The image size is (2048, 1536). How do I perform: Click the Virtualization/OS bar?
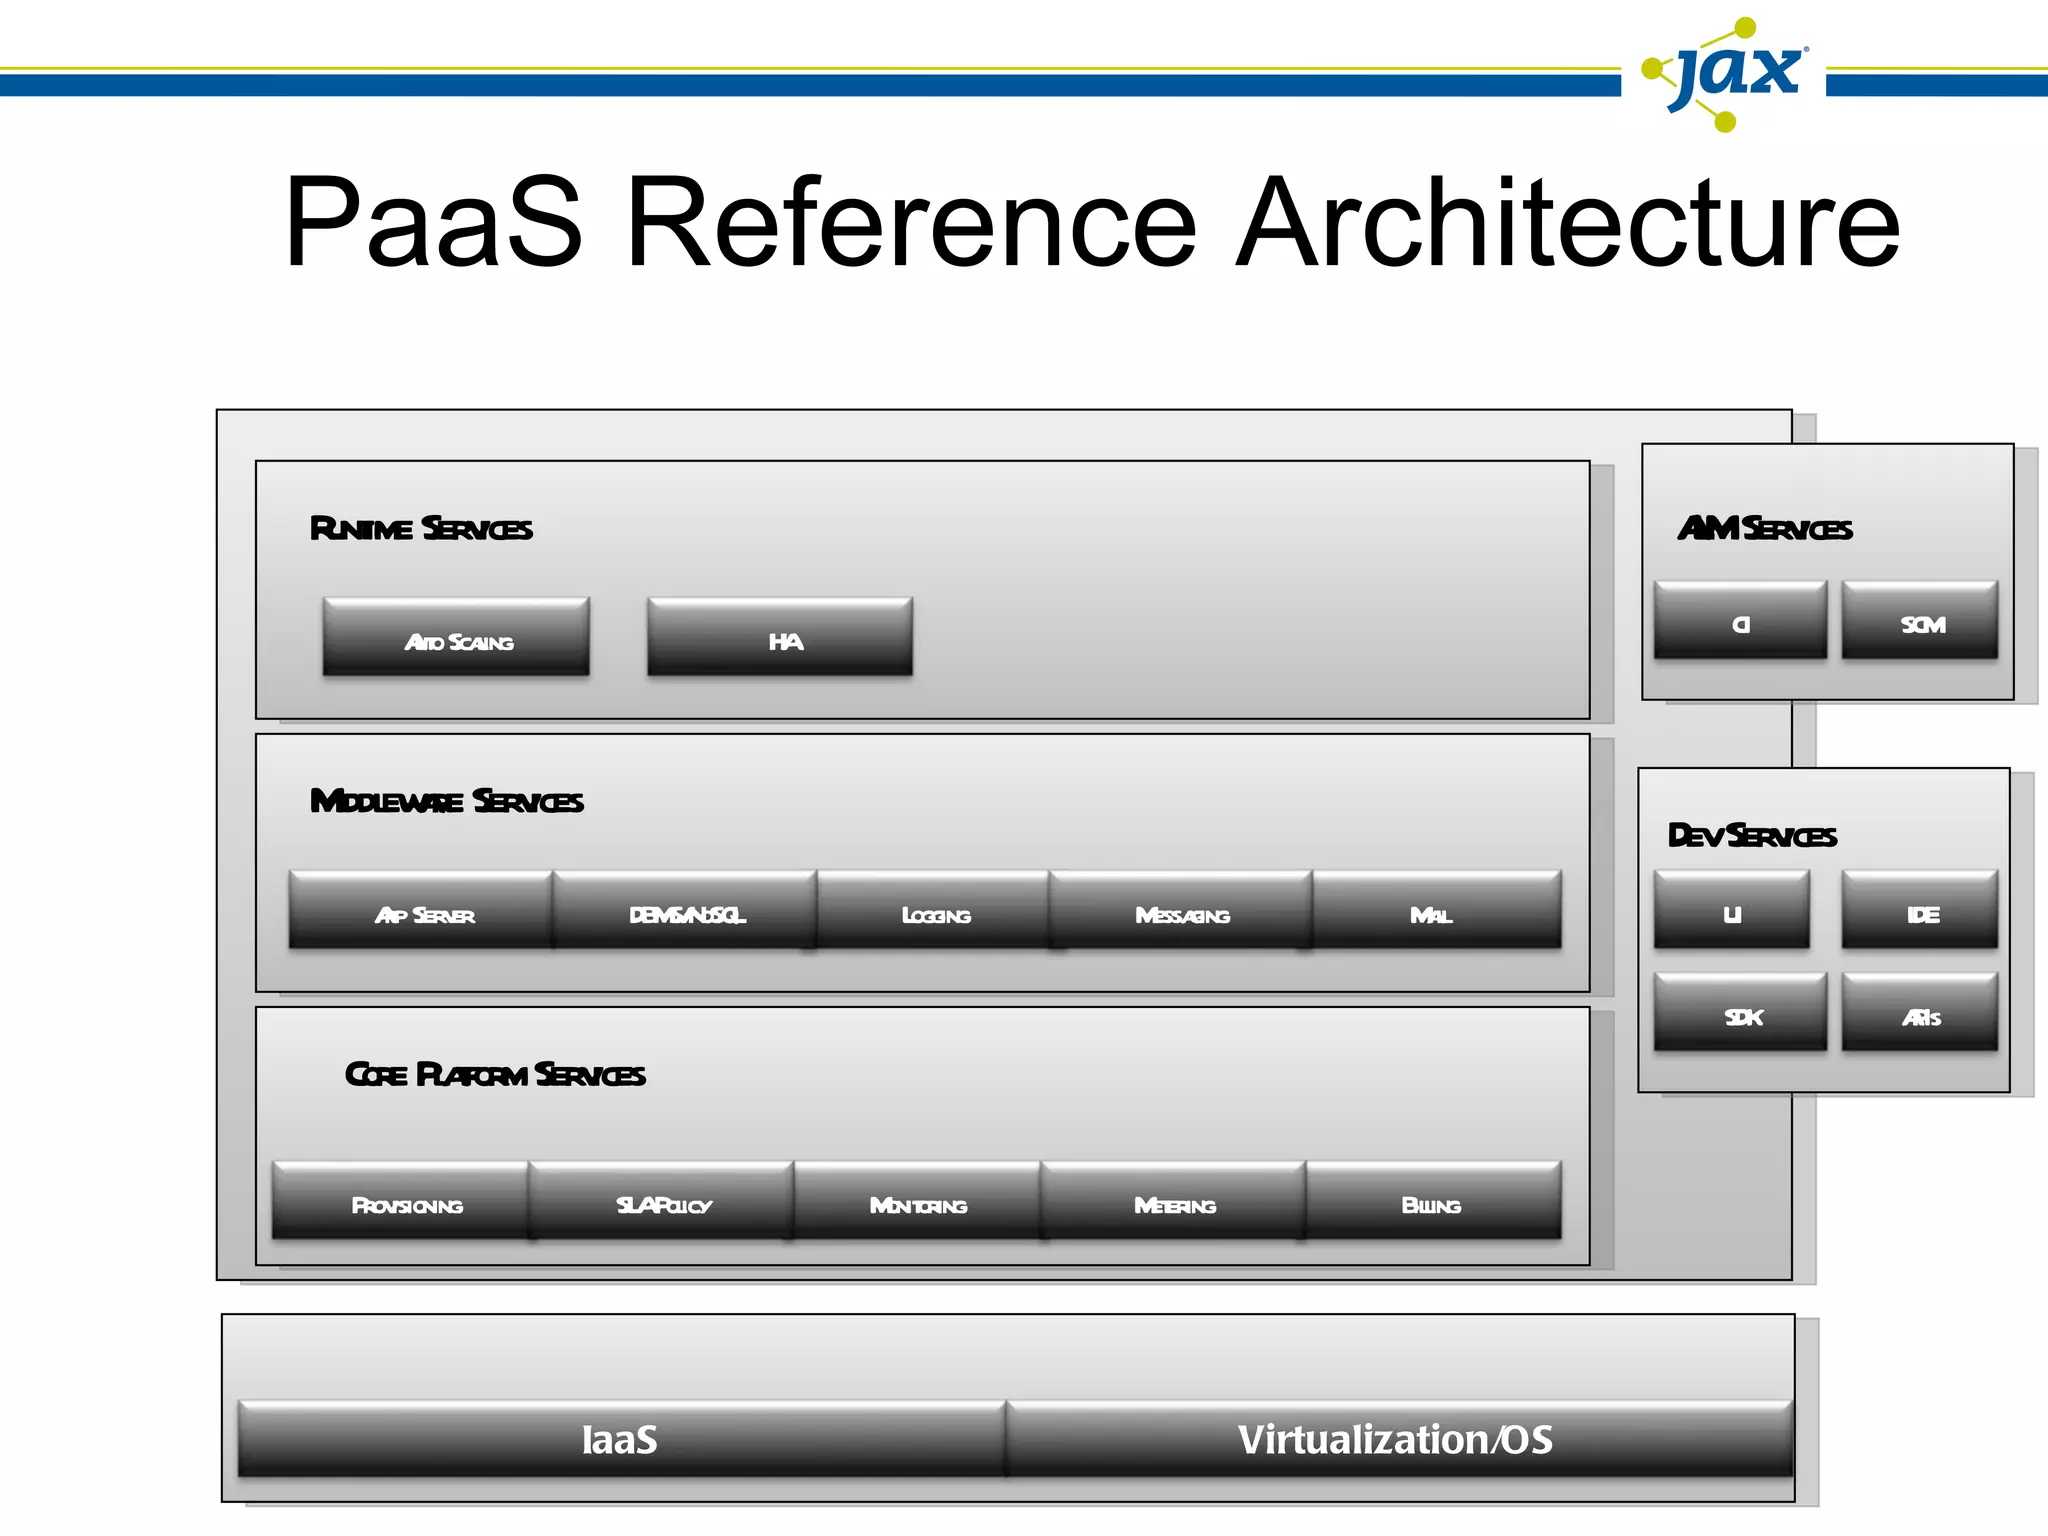point(1399,1439)
